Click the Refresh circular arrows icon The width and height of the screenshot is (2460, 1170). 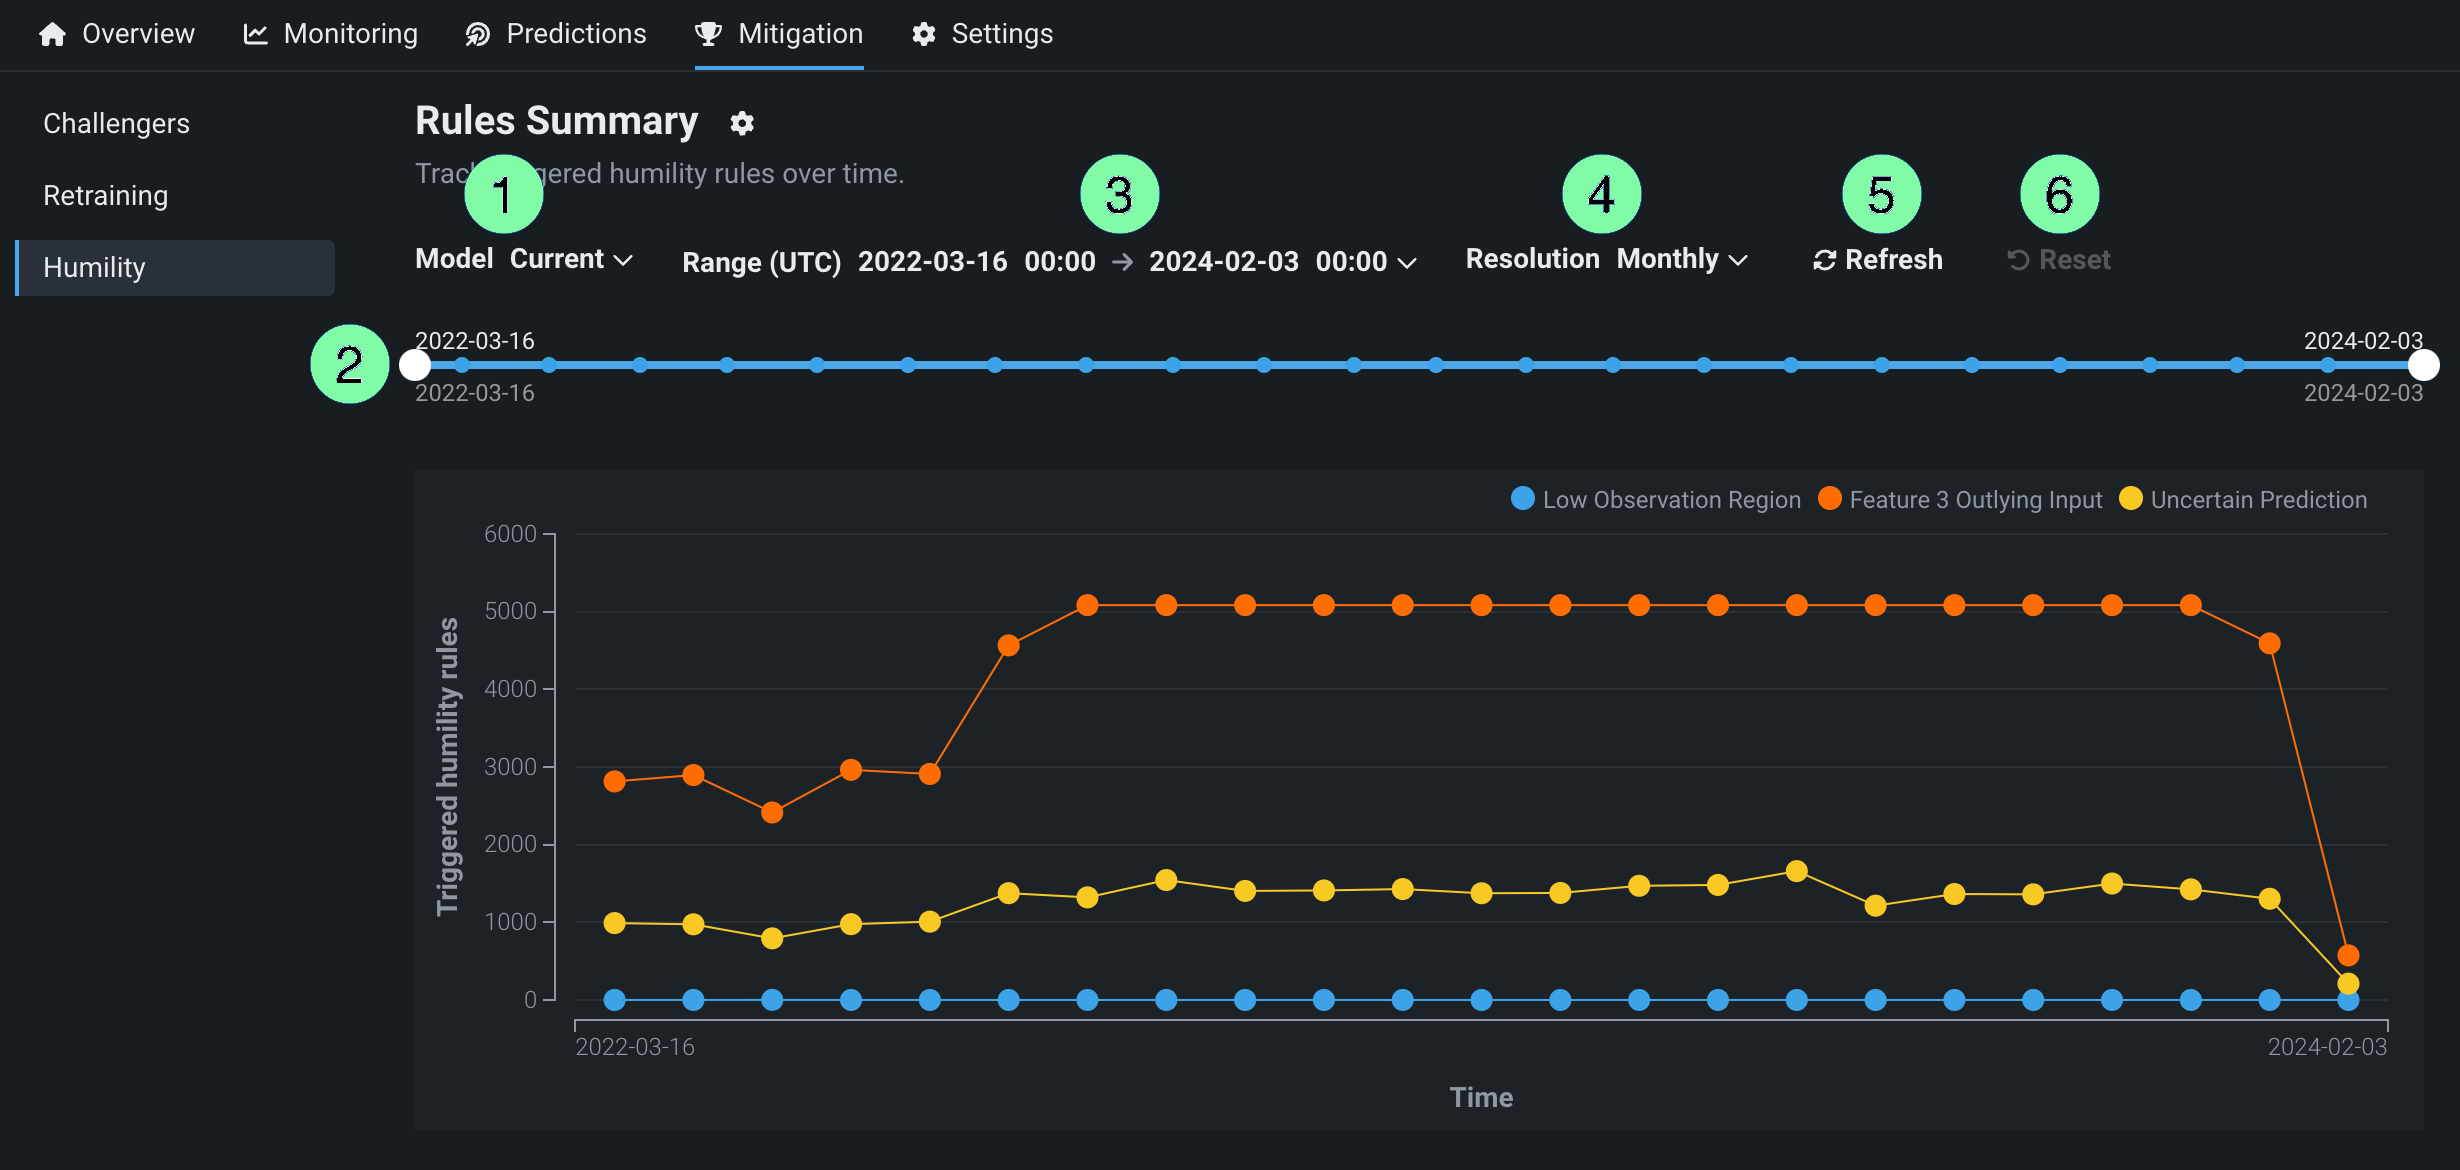(x=1824, y=260)
